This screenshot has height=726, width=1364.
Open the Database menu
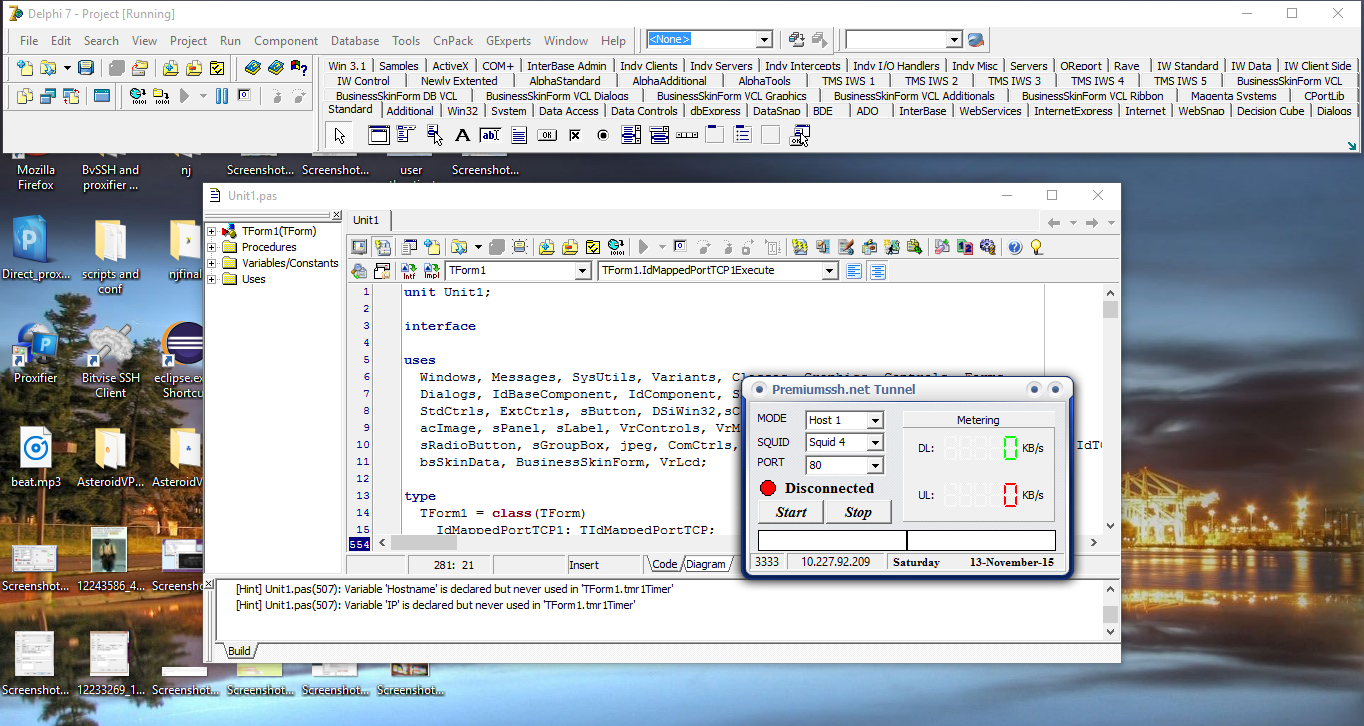(x=355, y=41)
